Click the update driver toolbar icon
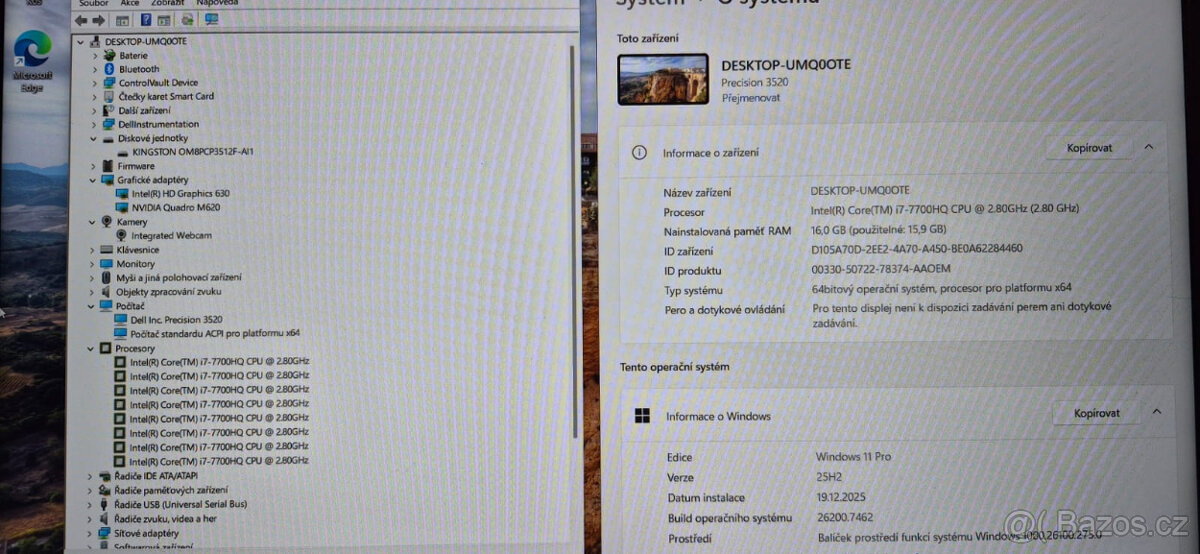1200x554 pixels. coord(187,20)
